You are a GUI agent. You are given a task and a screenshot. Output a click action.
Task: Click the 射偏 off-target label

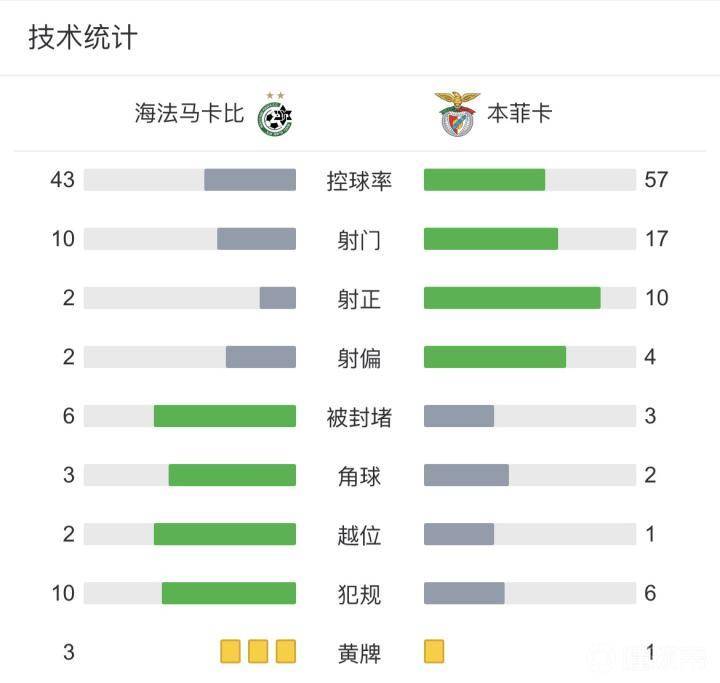pos(359,358)
